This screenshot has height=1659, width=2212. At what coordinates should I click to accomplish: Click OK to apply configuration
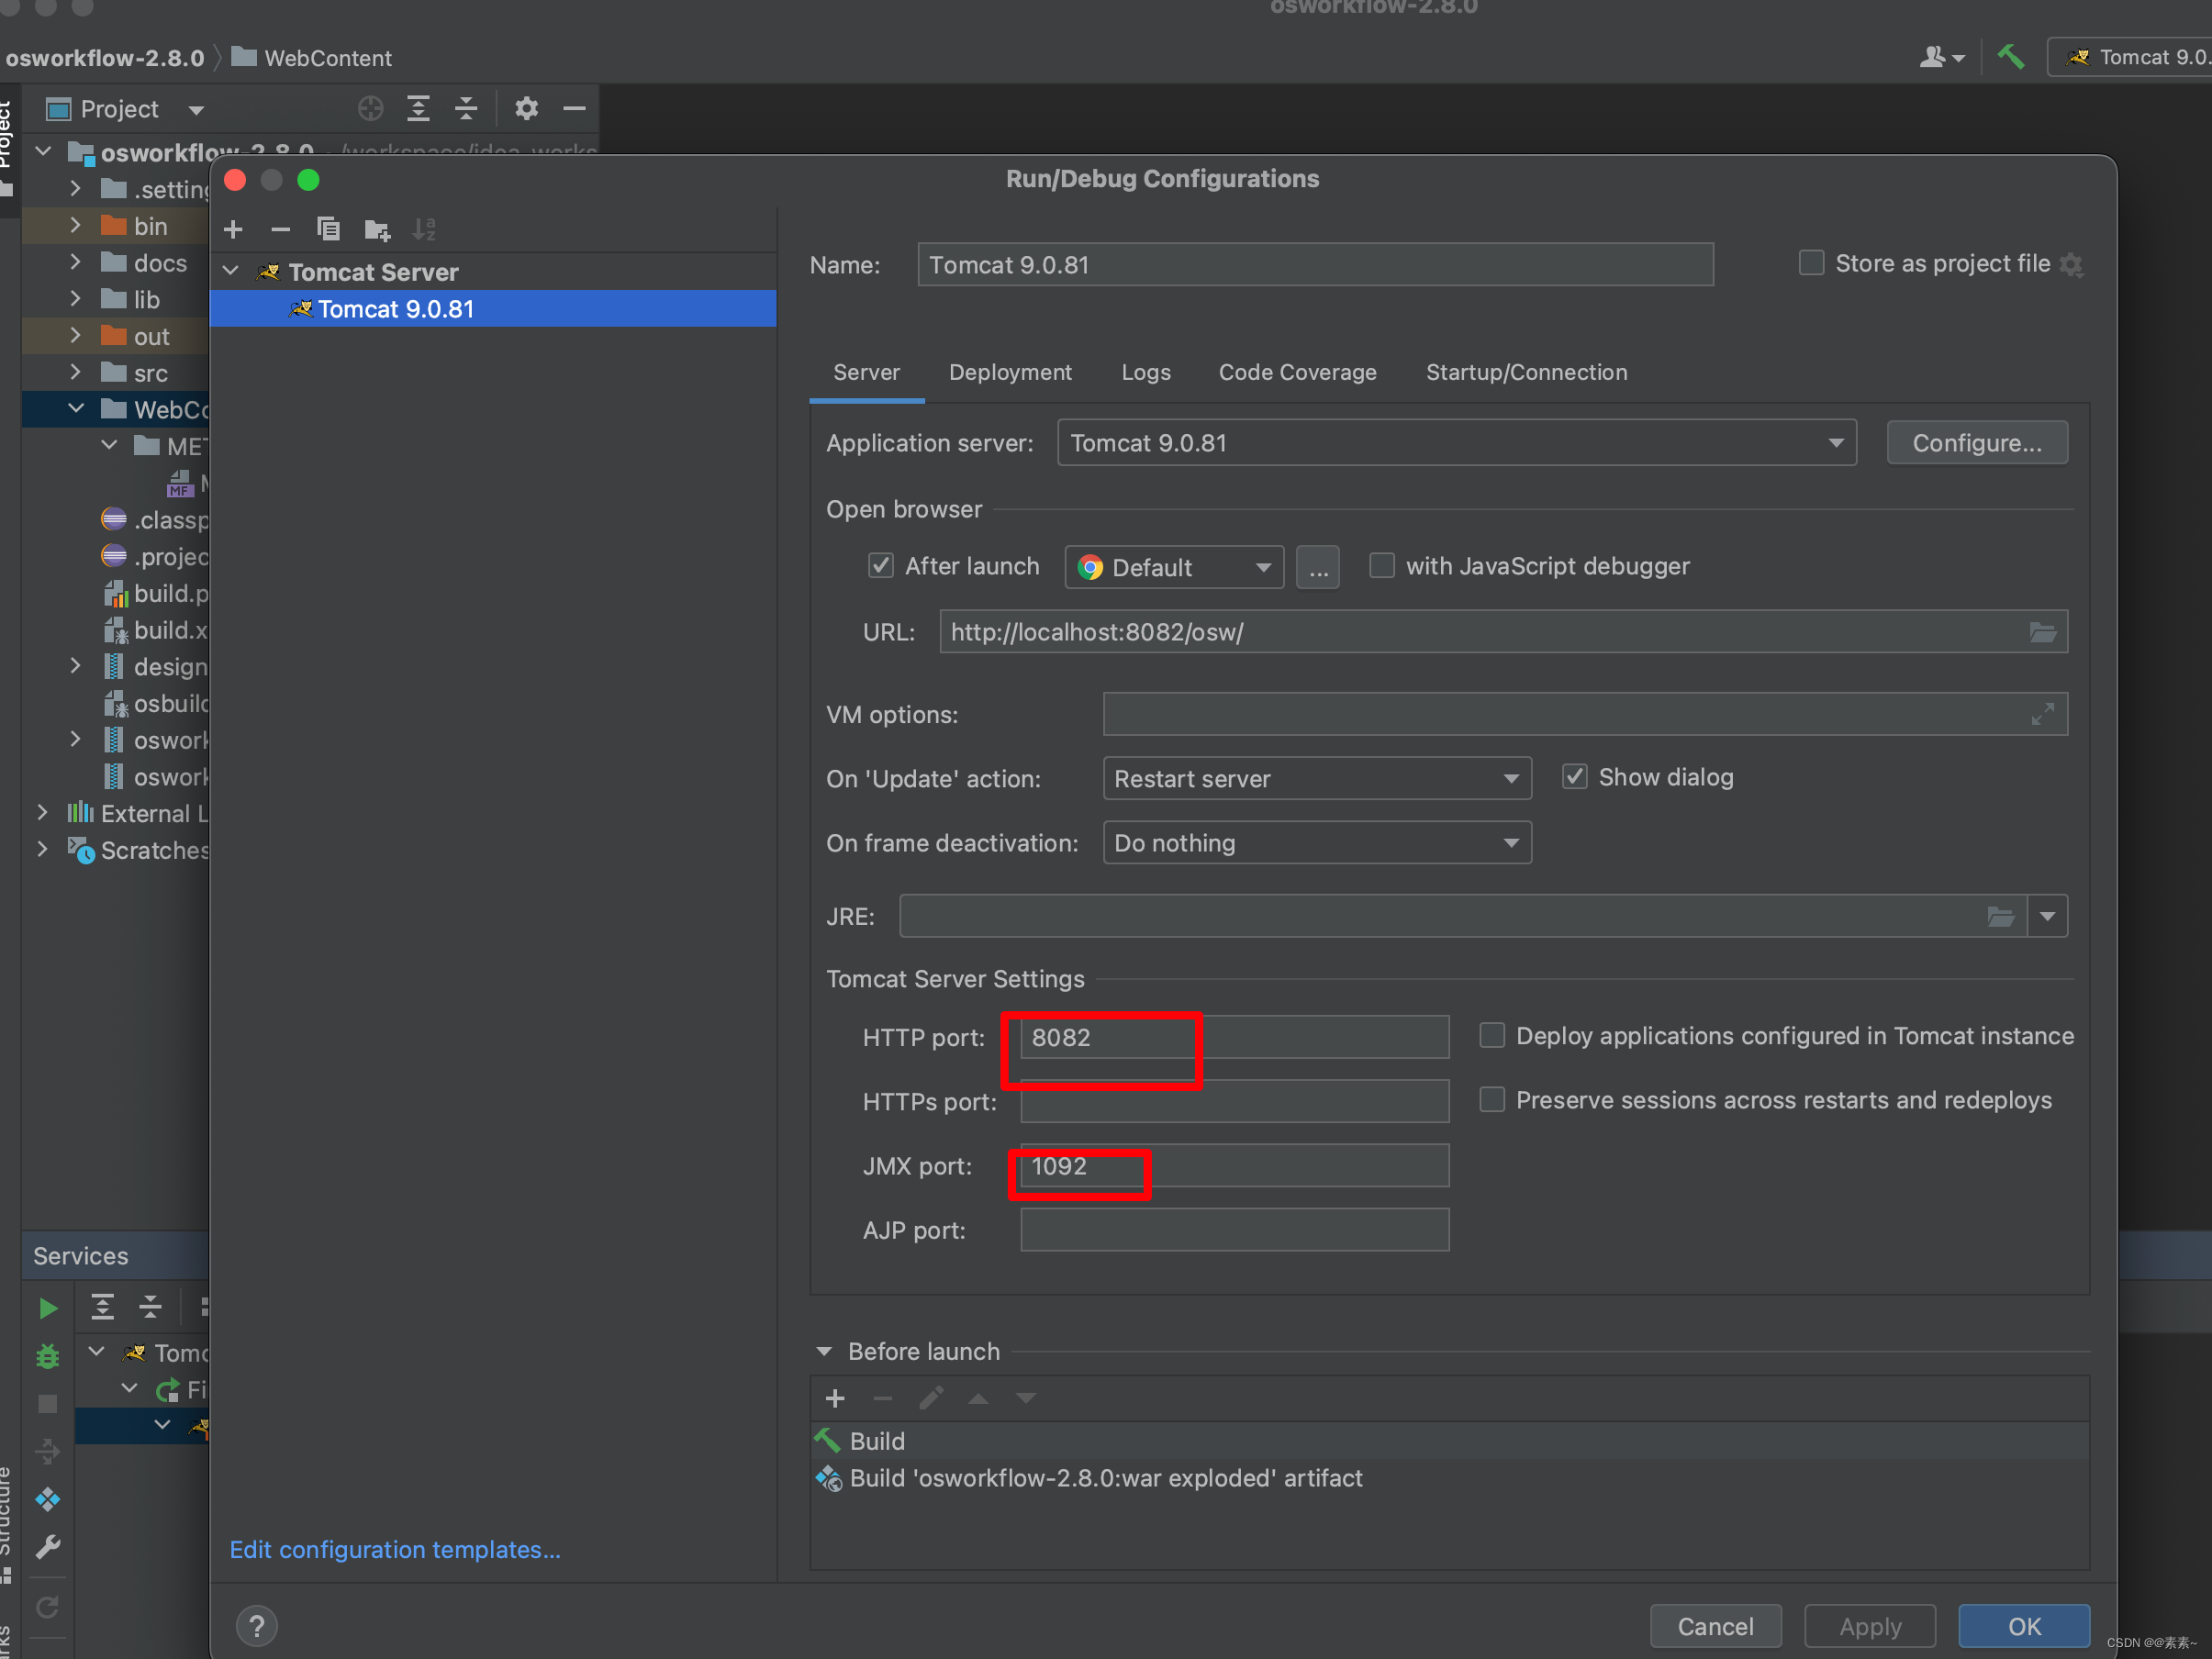[2026, 1614]
